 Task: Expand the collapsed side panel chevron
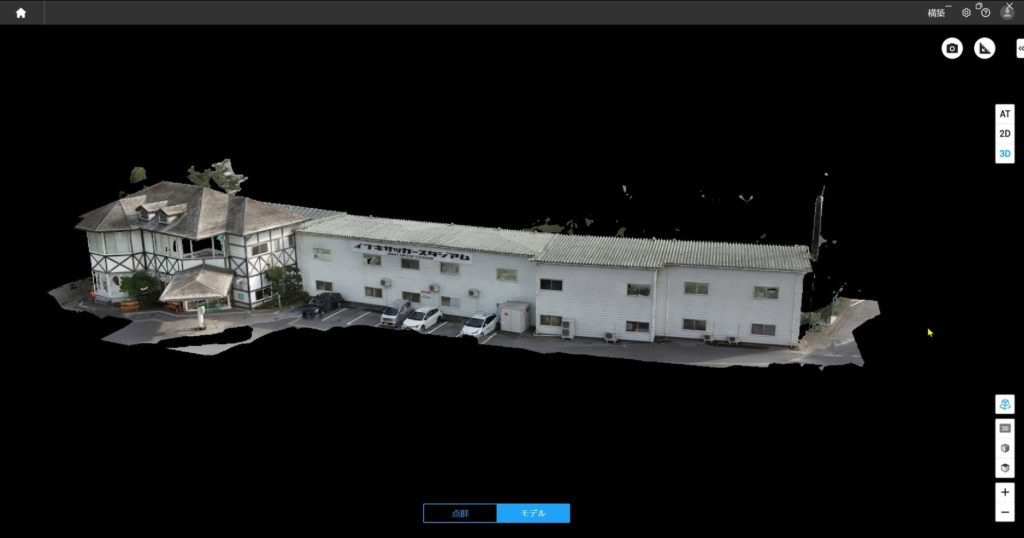1020,48
